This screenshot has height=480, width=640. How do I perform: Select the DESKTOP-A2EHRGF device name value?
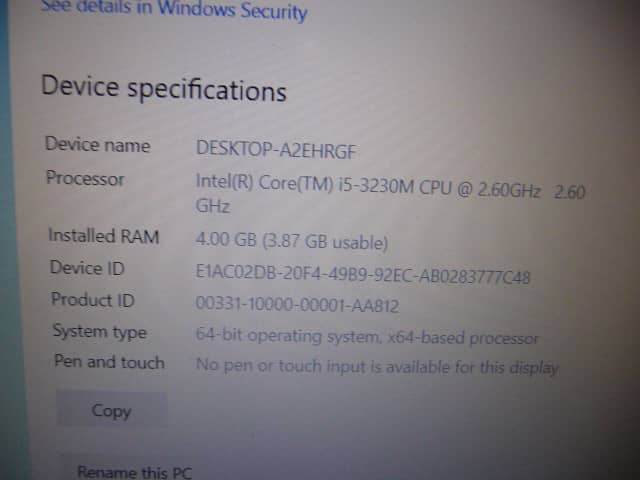(x=276, y=150)
